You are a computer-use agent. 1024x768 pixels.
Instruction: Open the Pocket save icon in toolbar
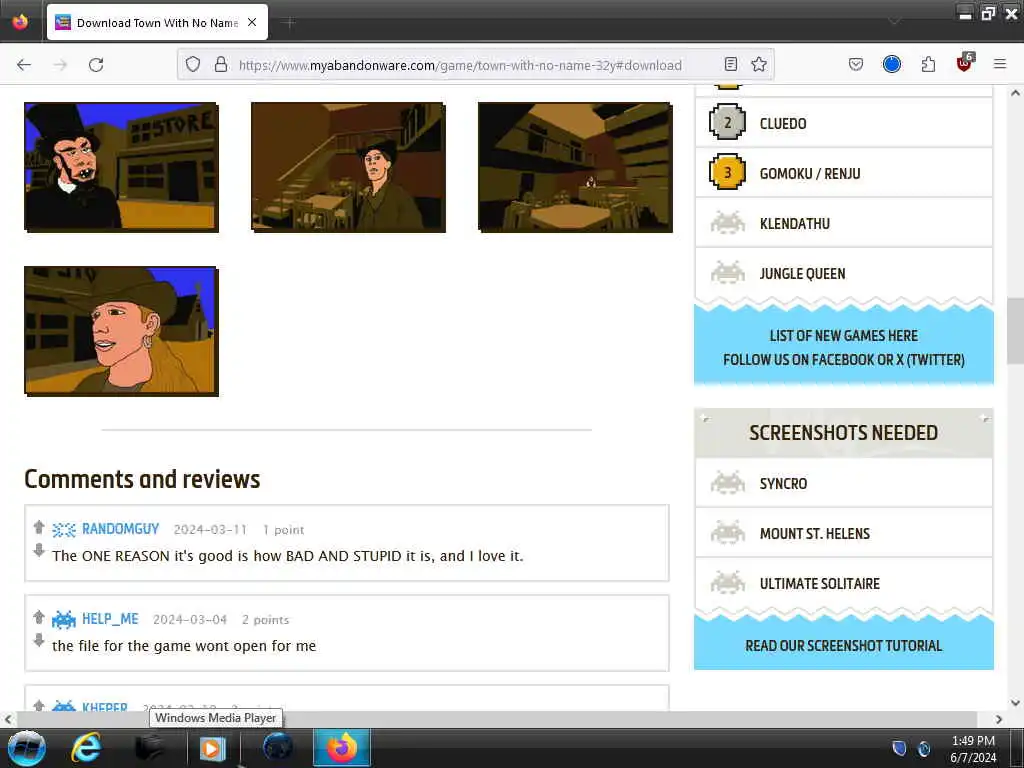(856, 64)
